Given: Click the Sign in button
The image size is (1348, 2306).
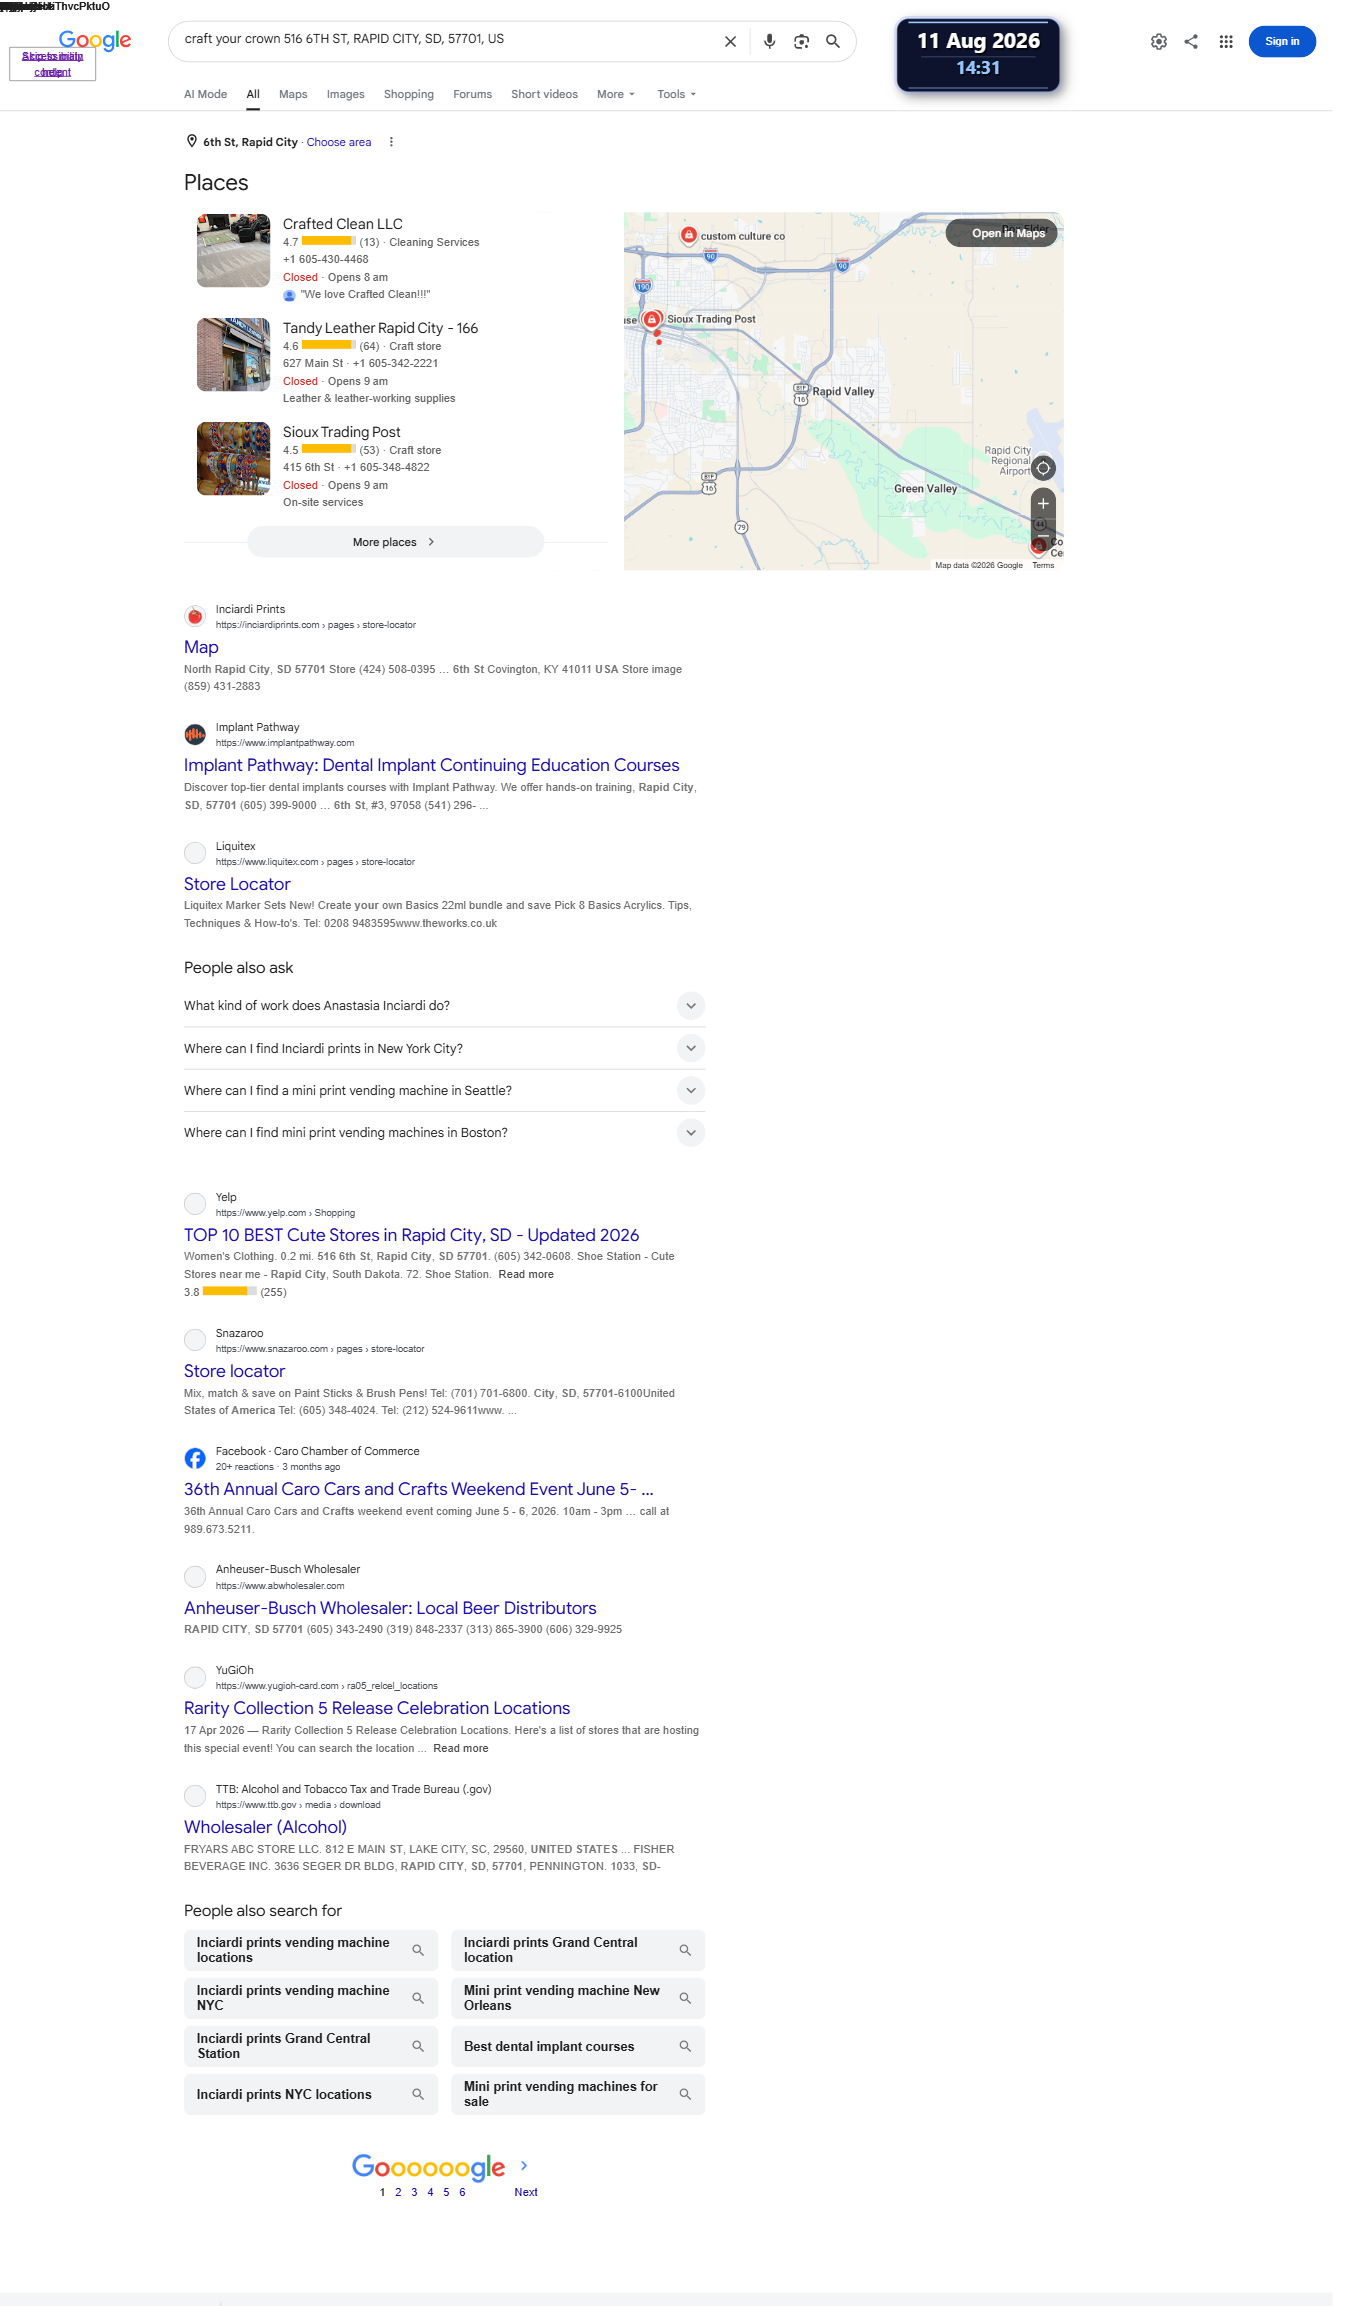Looking at the screenshot, I should [x=1281, y=42].
